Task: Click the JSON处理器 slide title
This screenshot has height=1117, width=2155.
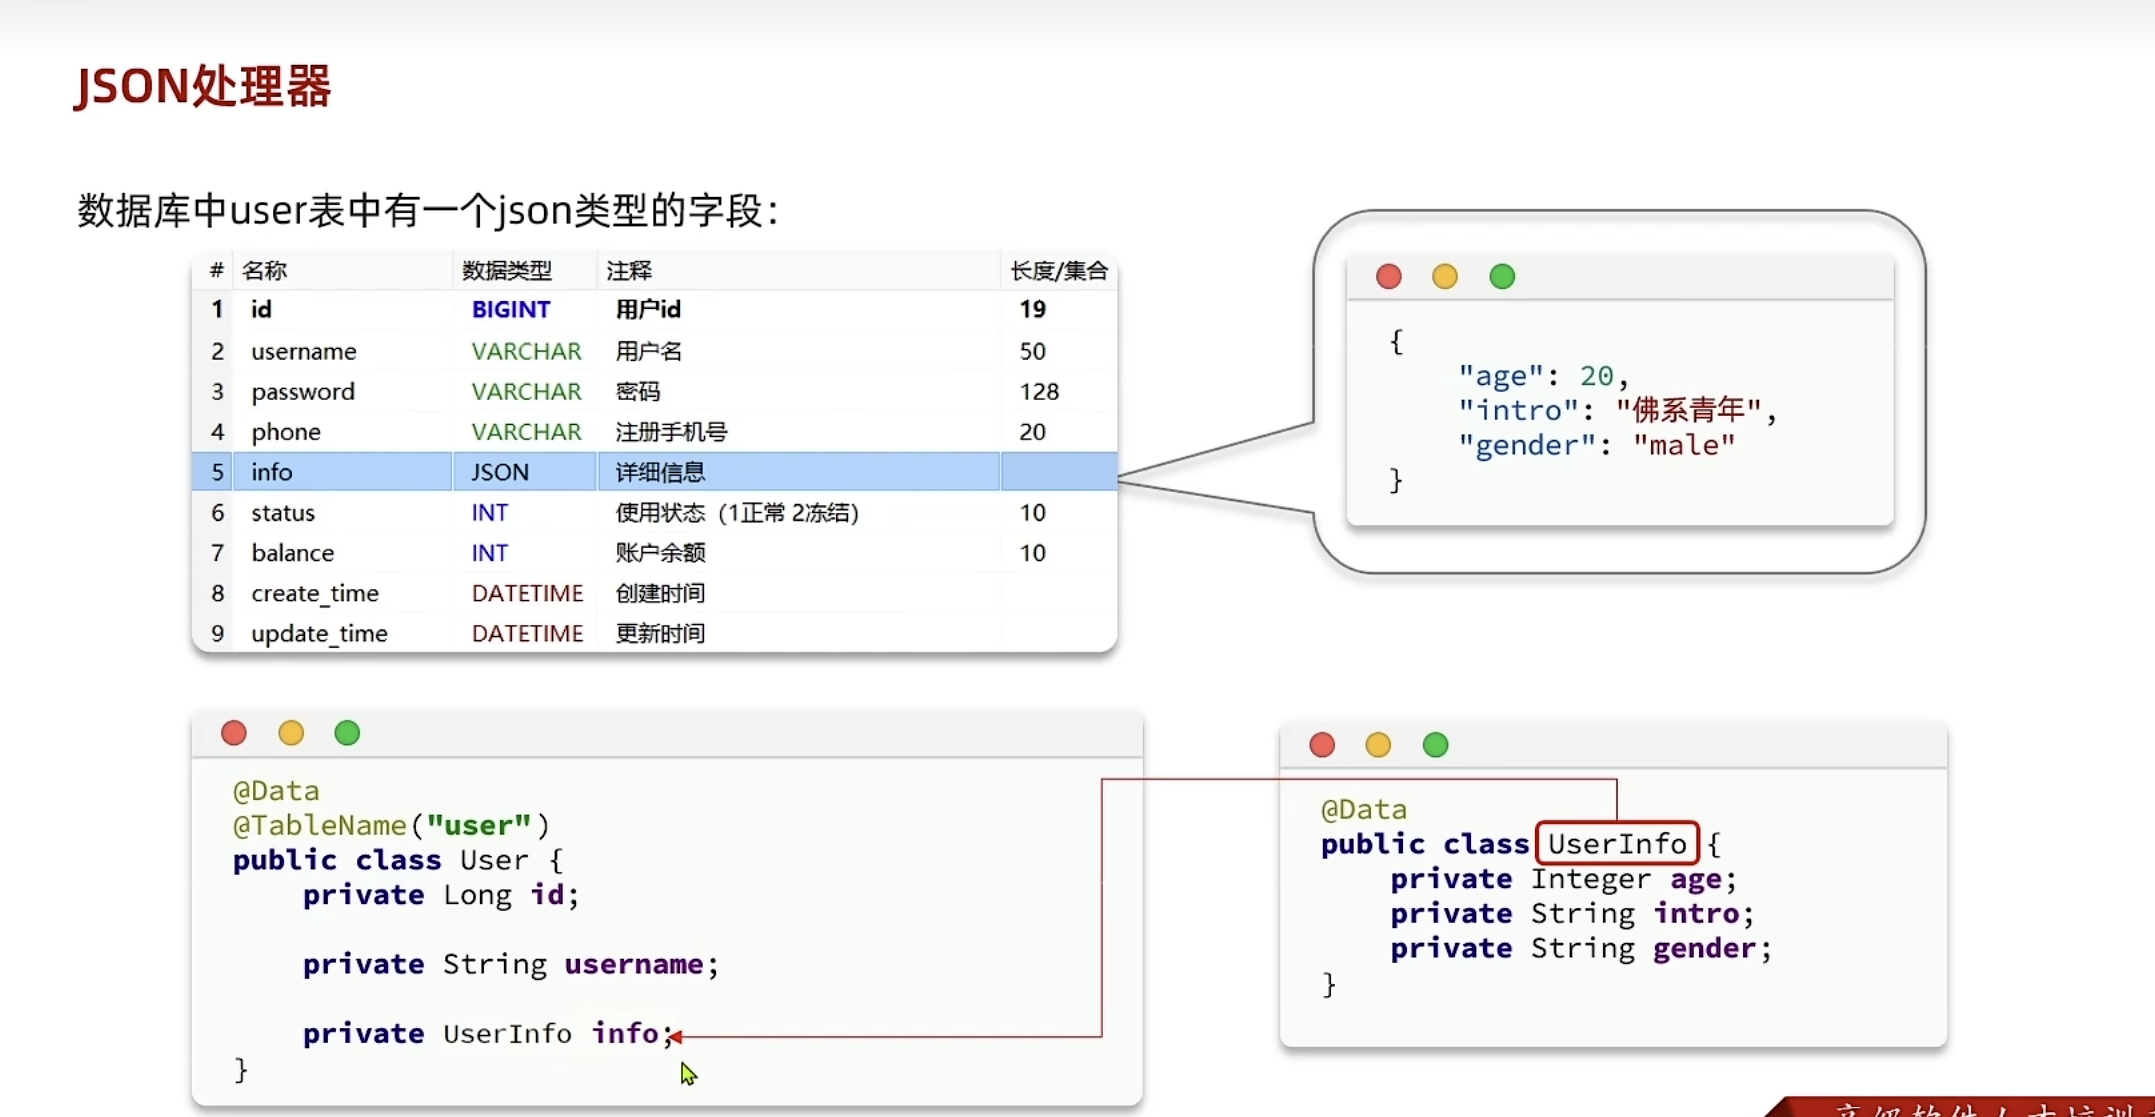Action: 203,86
